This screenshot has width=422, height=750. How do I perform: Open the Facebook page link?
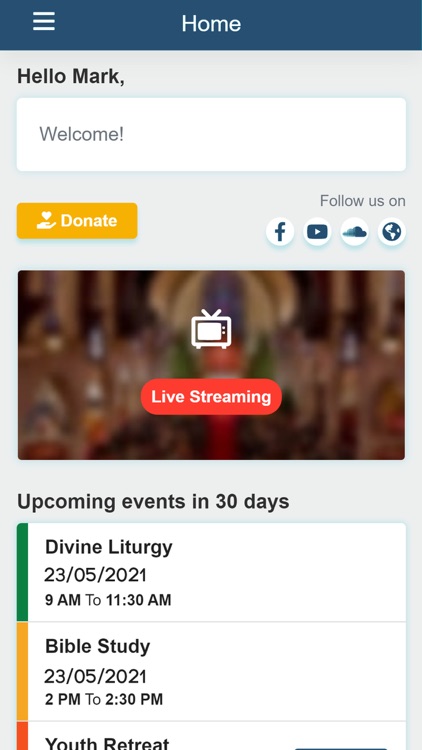tap(280, 232)
